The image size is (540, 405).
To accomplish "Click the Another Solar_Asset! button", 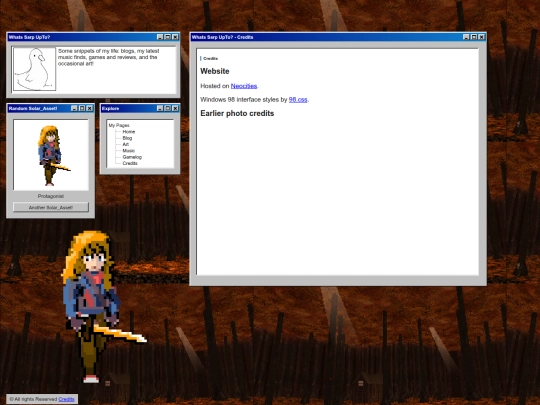I will 51,207.
